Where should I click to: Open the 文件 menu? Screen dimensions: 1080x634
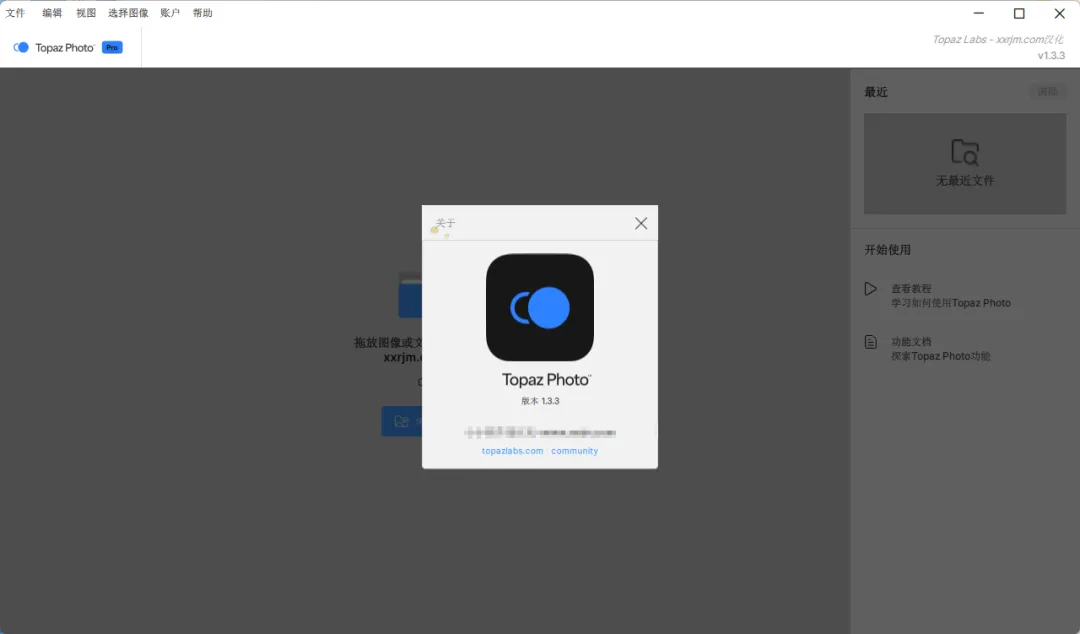tap(15, 13)
